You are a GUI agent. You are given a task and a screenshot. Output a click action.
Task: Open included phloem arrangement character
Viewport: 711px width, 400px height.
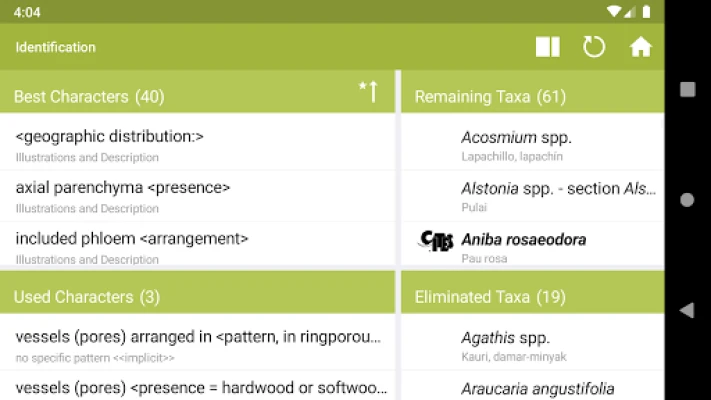click(x=198, y=246)
